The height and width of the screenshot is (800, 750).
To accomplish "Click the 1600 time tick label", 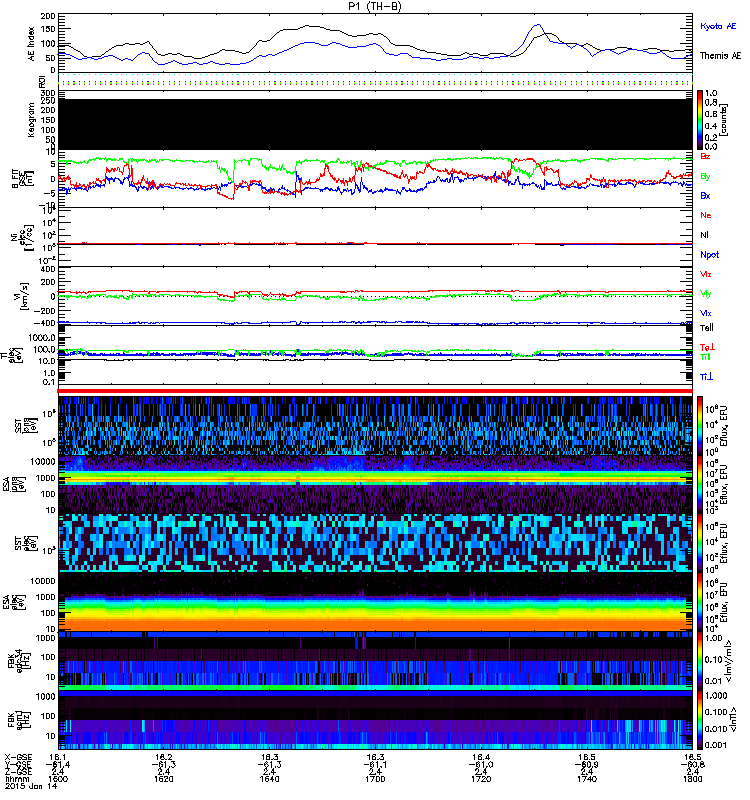I will click(x=58, y=779).
